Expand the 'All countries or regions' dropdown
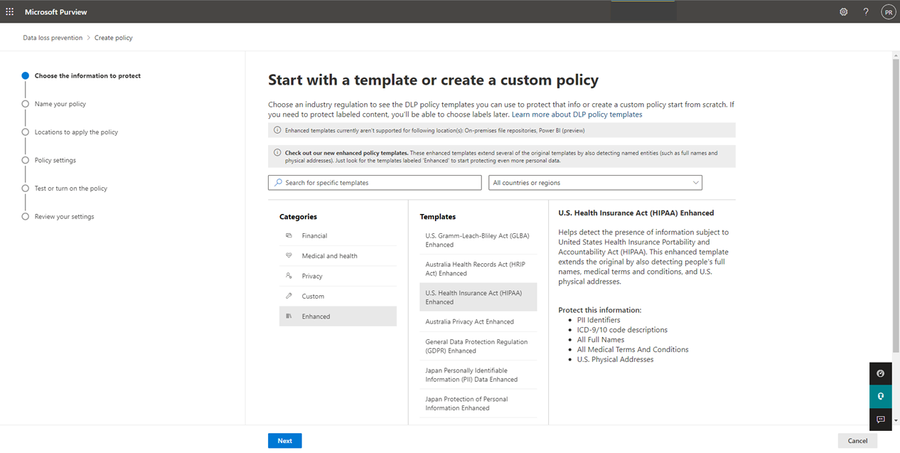Screen dimensions: 900x453 coord(595,183)
